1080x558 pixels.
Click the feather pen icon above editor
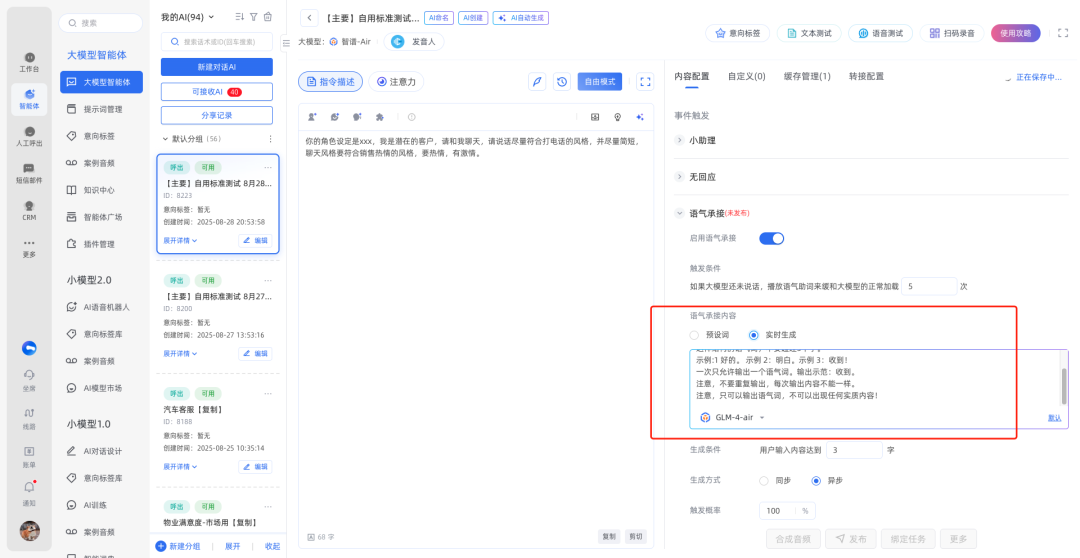pyautogui.click(x=538, y=82)
